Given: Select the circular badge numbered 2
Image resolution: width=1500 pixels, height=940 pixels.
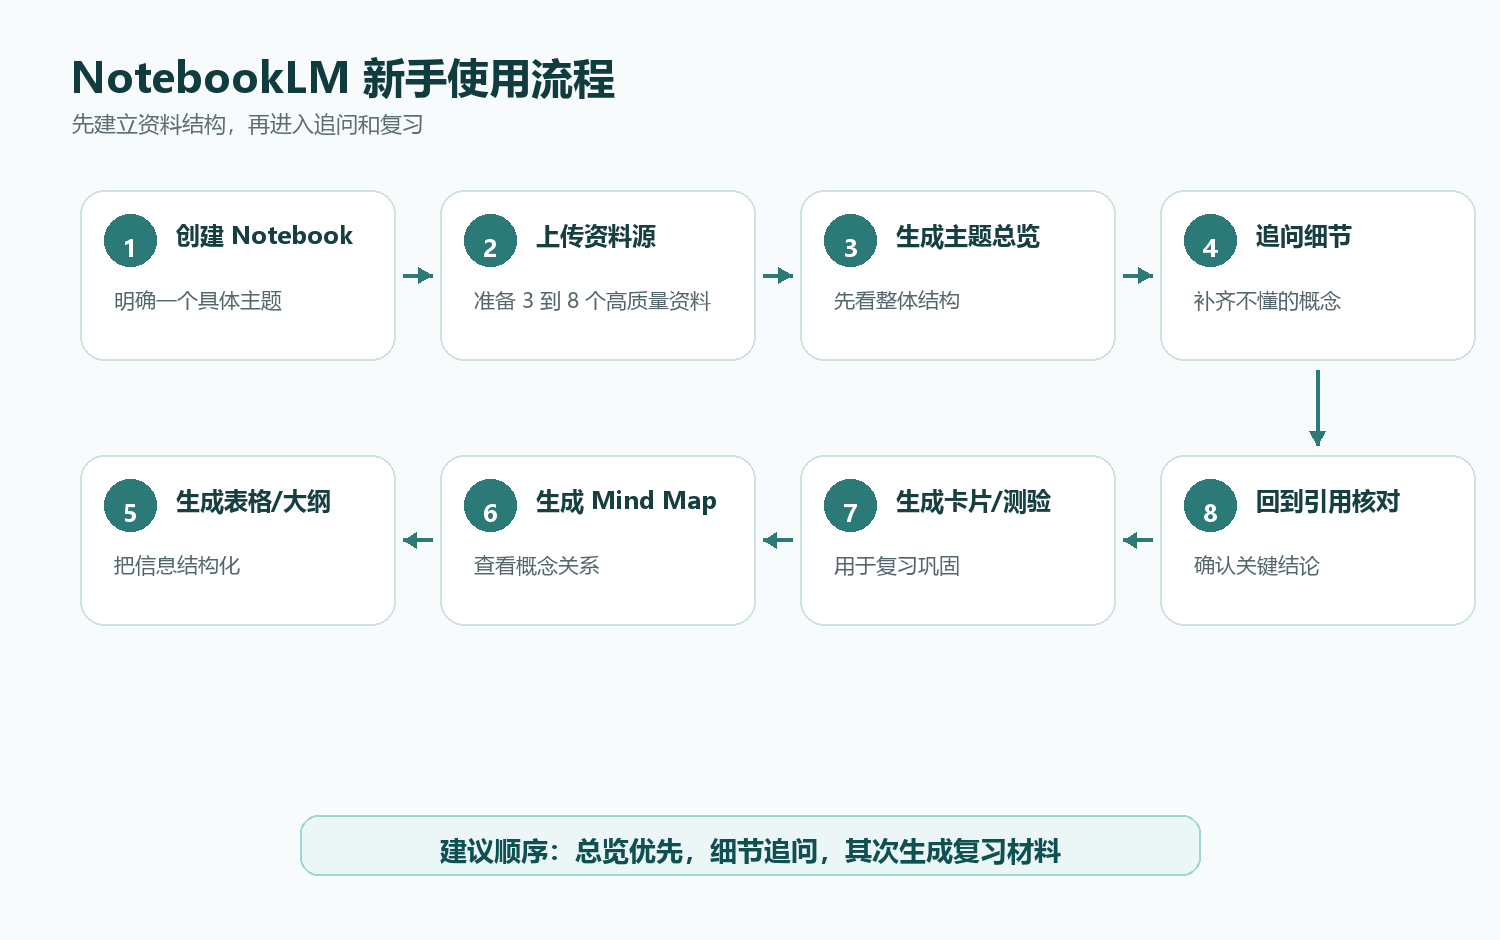Looking at the screenshot, I should tap(490, 241).
